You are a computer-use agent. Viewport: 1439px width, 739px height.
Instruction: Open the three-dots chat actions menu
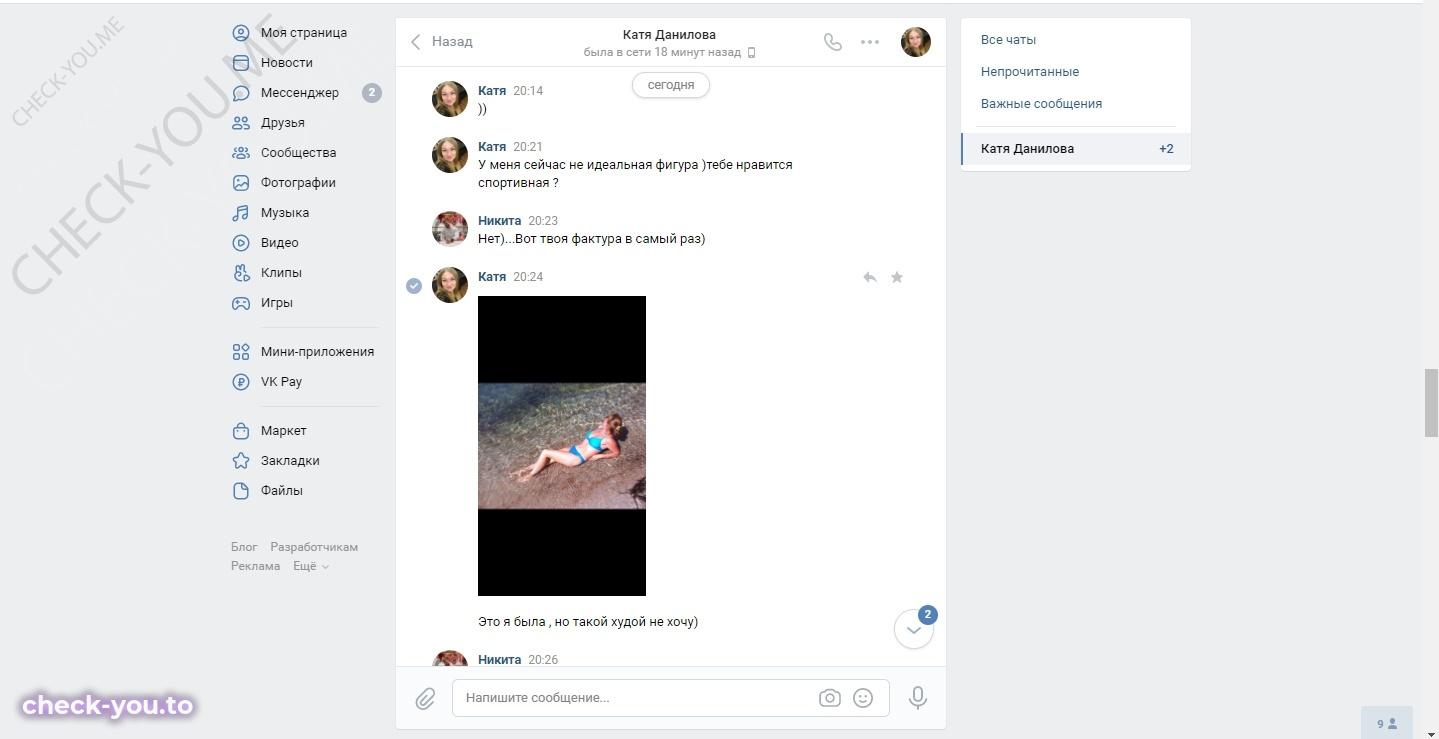(x=870, y=42)
